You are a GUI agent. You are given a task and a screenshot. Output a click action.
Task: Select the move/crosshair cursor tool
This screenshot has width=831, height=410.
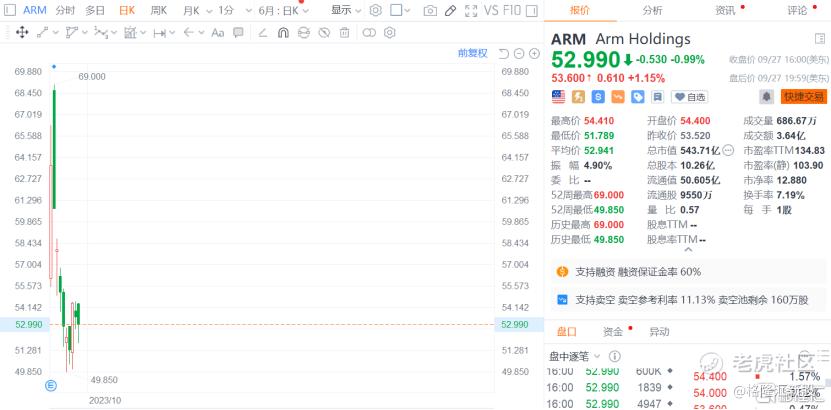tap(22, 33)
